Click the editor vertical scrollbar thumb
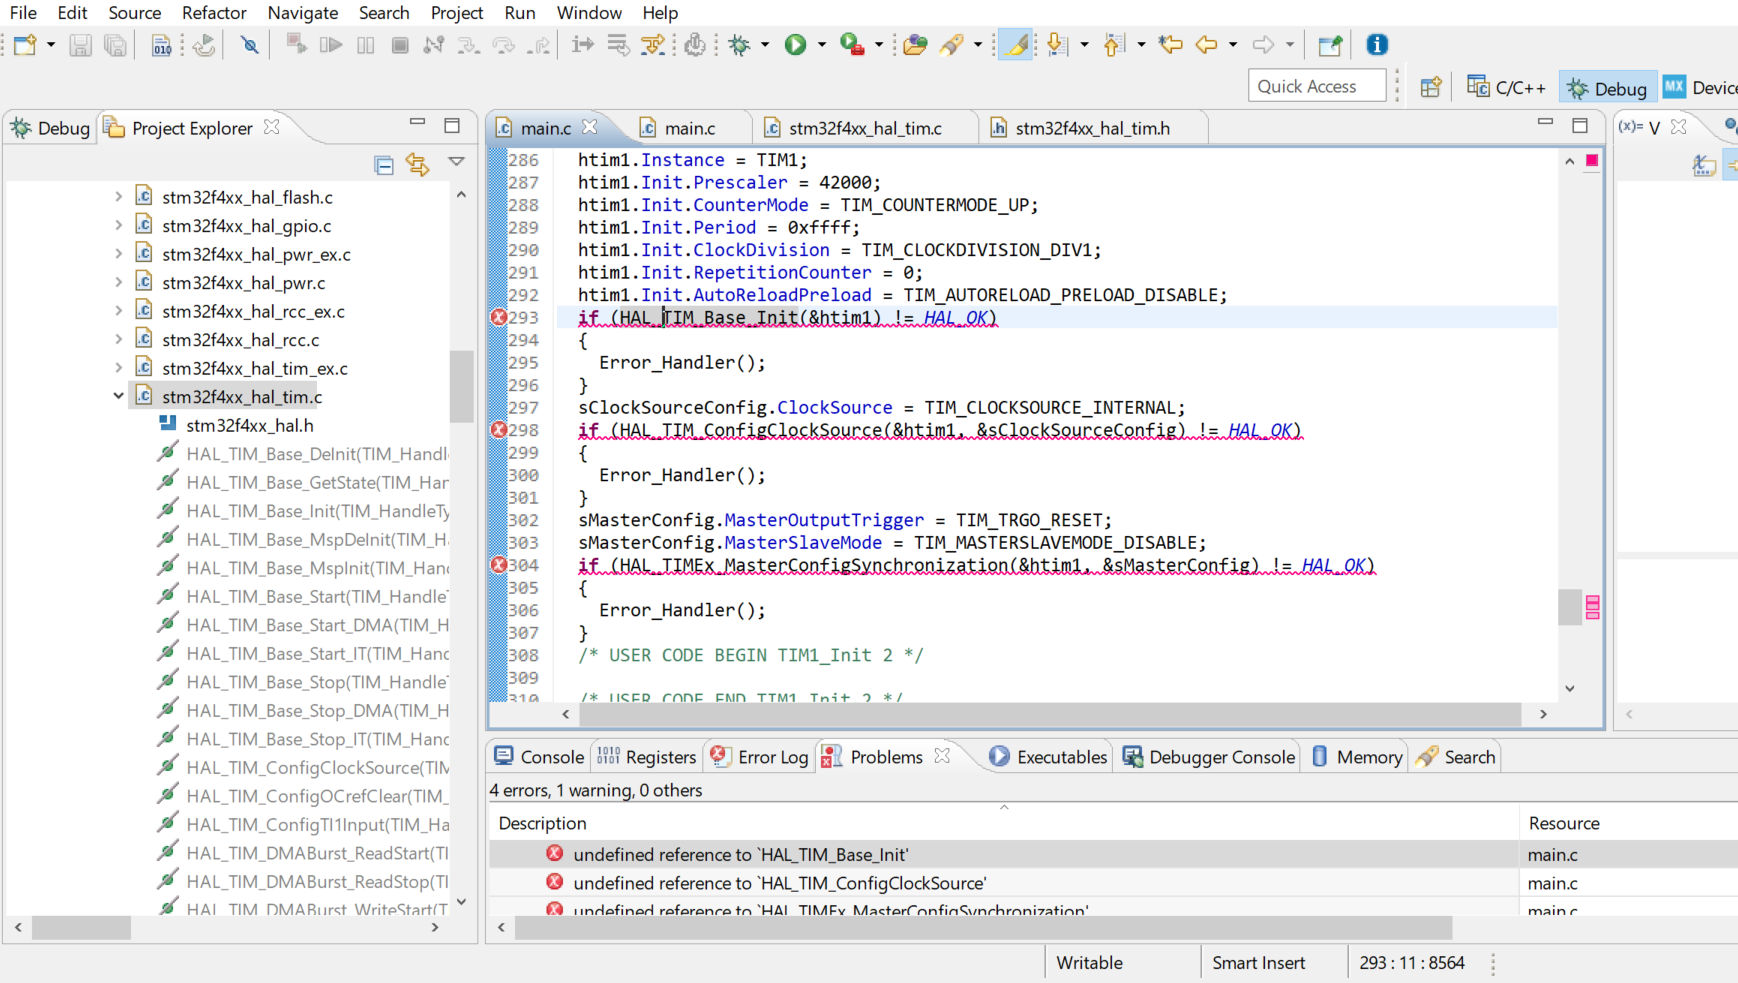The width and height of the screenshot is (1738, 983). (1570, 607)
